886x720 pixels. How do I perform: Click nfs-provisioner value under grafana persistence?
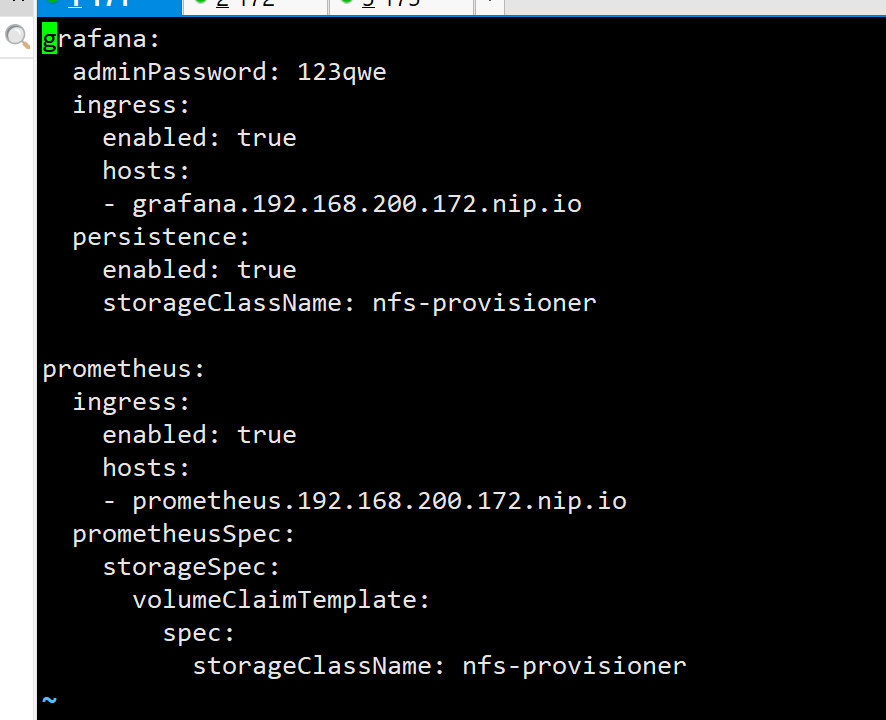(484, 303)
